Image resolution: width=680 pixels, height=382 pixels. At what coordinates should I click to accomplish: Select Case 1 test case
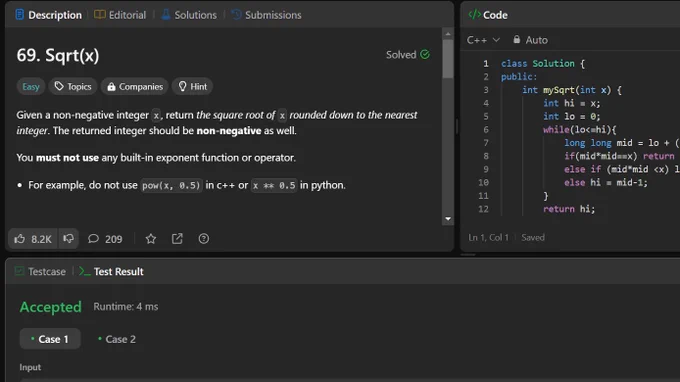coord(50,339)
